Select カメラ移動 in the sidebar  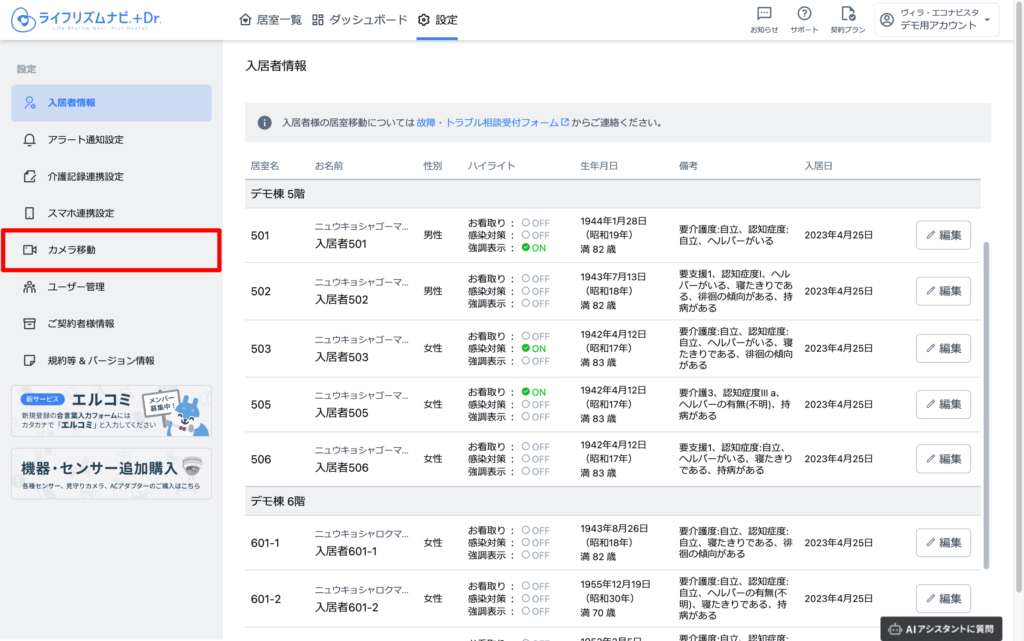[x=72, y=250]
